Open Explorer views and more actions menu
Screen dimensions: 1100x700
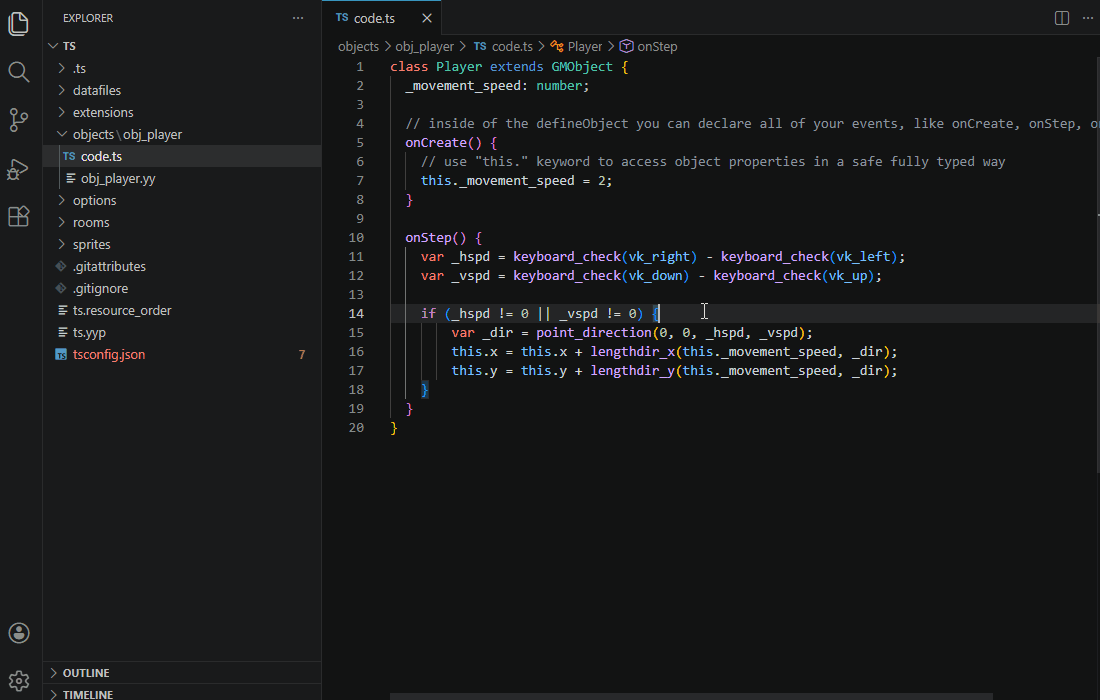pos(298,18)
